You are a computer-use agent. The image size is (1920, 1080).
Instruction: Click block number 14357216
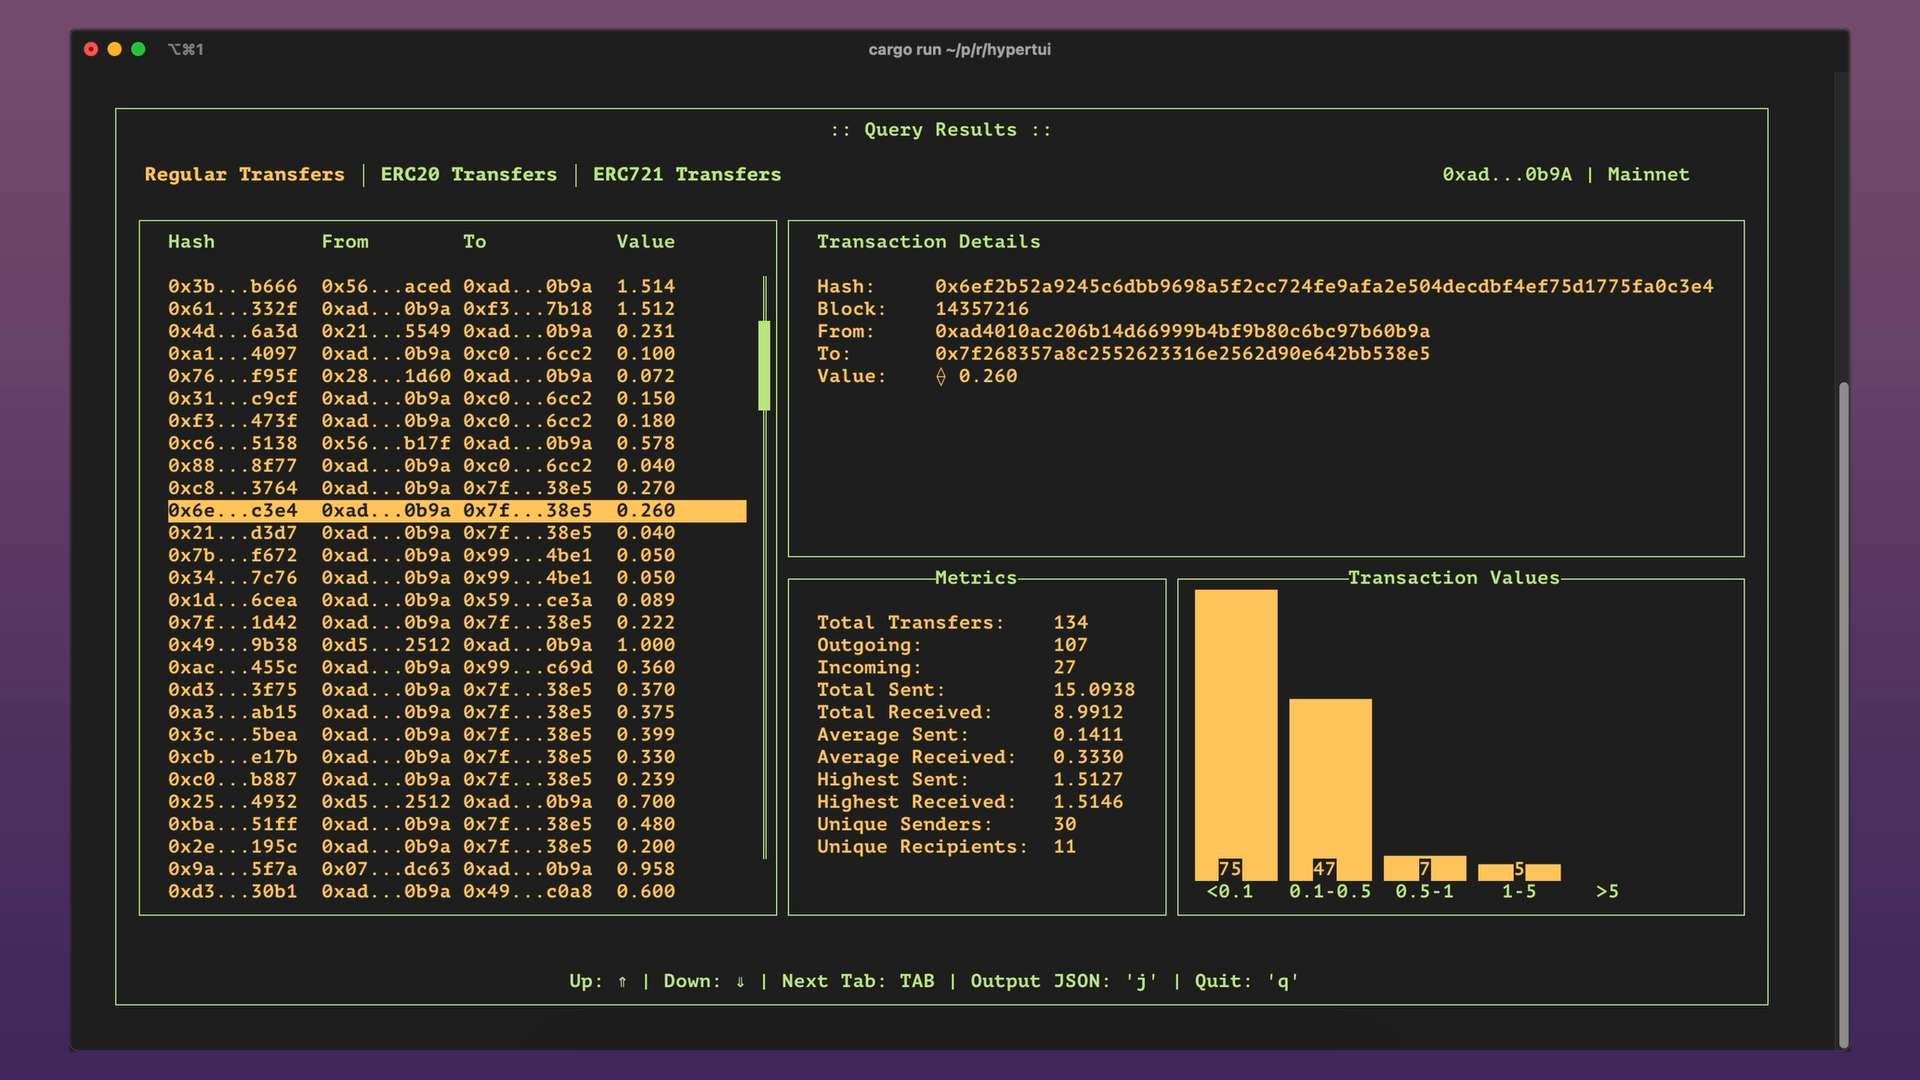click(x=982, y=309)
